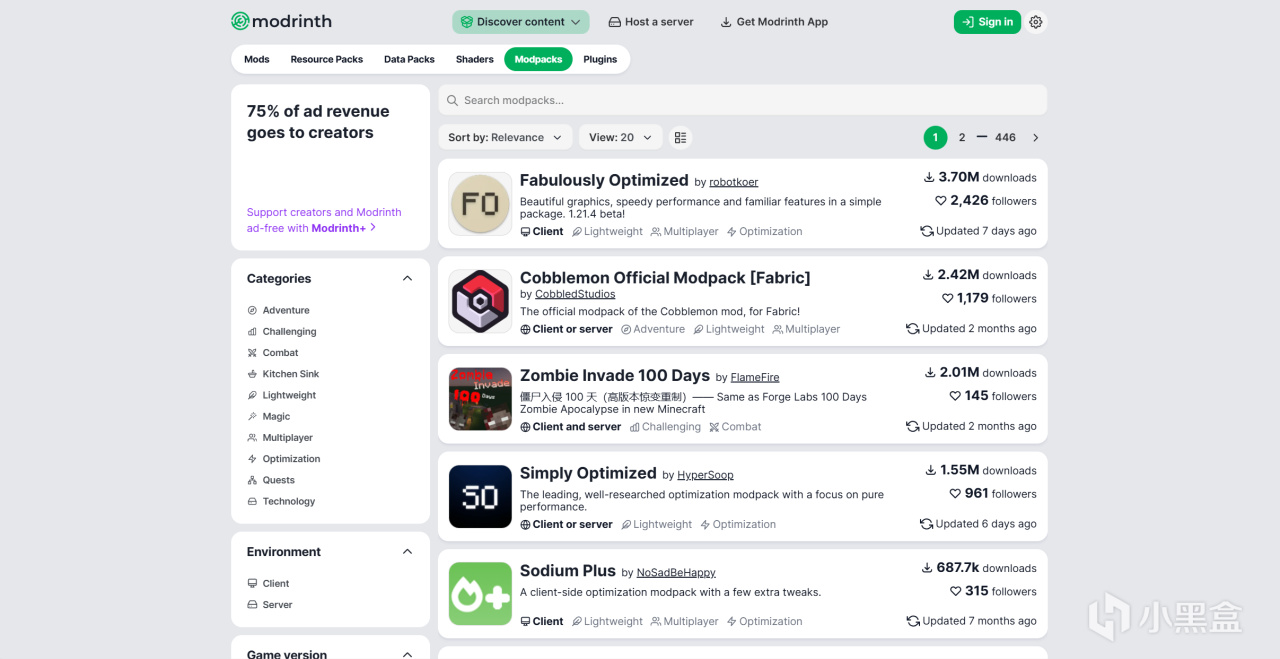Image resolution: width=1280 pixels, height=659 pixels.
Task: Click heart icon on Cobblemon followers
Action: [x=947, y=298]
